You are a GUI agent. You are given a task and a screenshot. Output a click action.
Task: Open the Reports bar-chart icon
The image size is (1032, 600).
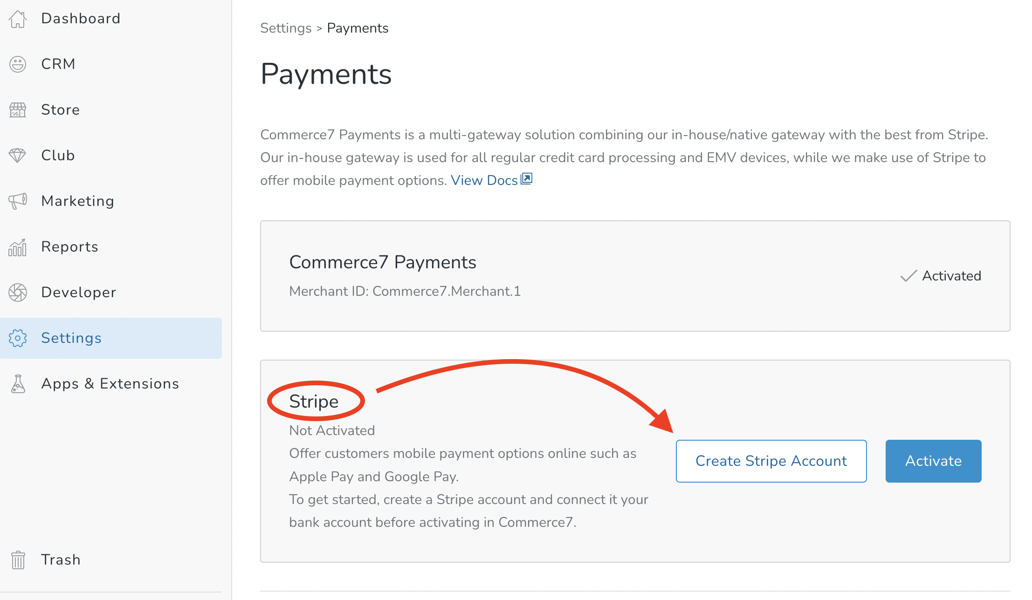(x=17, y=246)
